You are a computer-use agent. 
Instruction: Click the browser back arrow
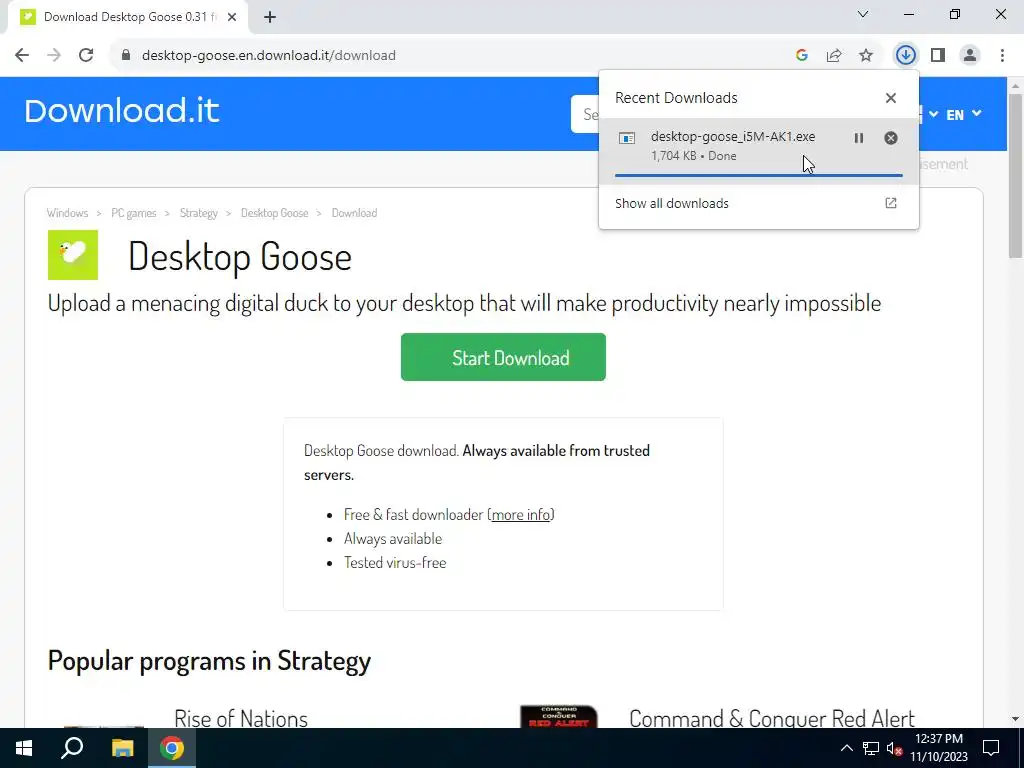click(x=22, y=56)
